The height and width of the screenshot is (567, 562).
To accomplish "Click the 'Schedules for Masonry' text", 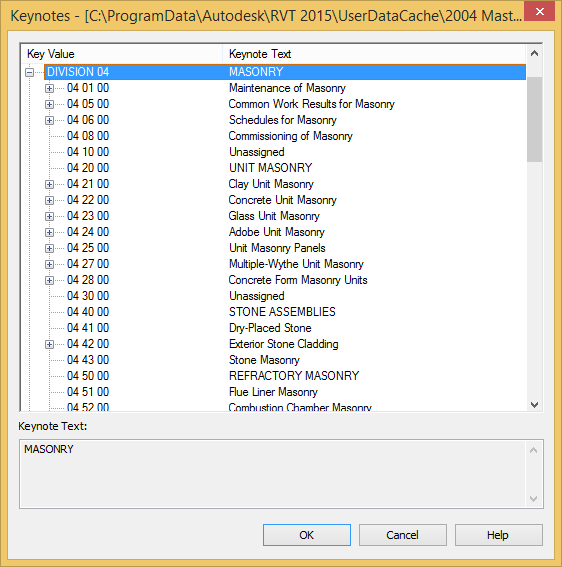I will tap(283, 120).
